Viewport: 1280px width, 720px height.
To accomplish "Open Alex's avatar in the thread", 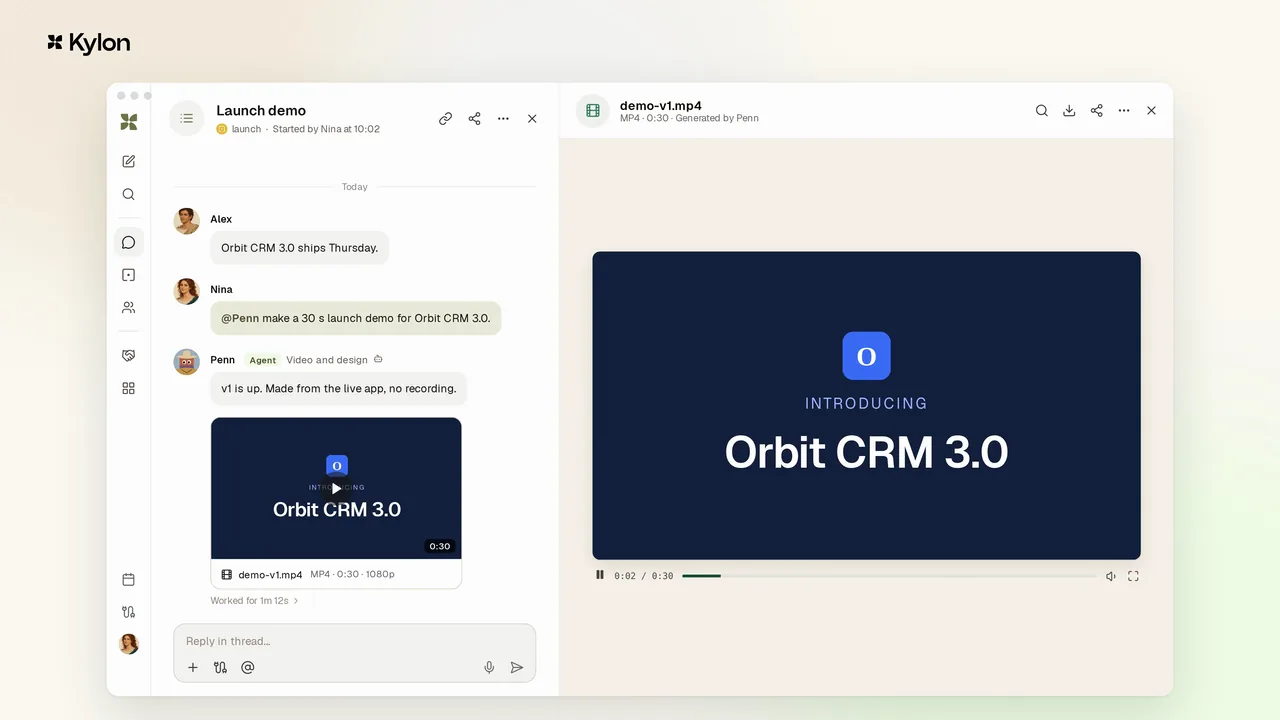I will click(187, 221).
